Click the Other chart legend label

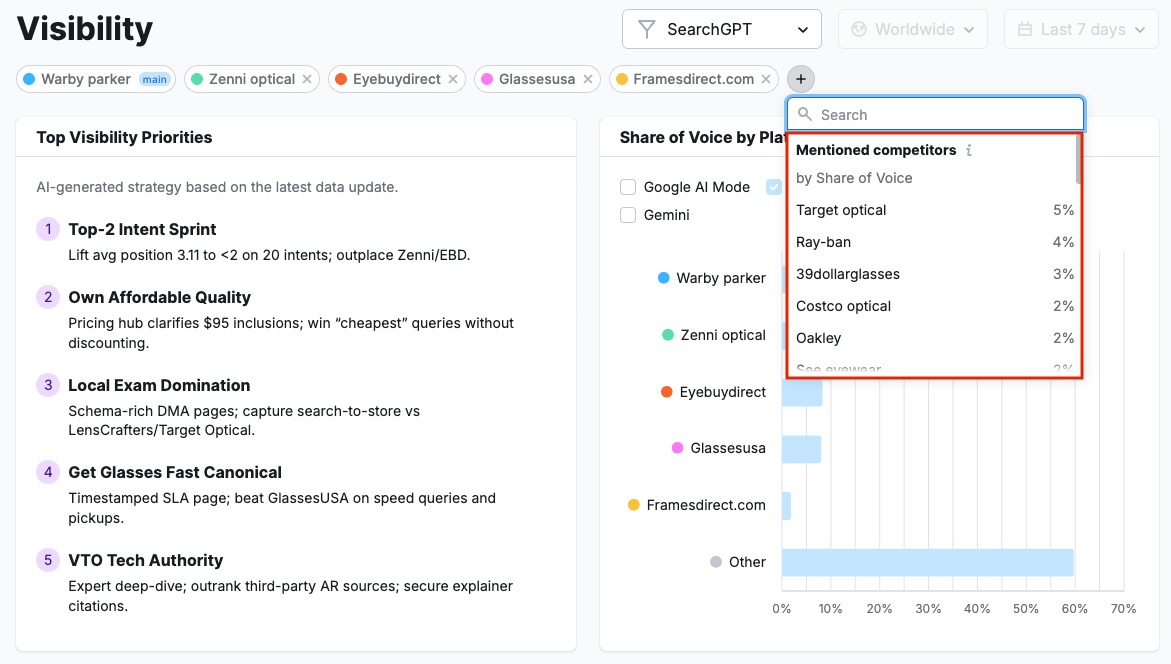[747, 562]
